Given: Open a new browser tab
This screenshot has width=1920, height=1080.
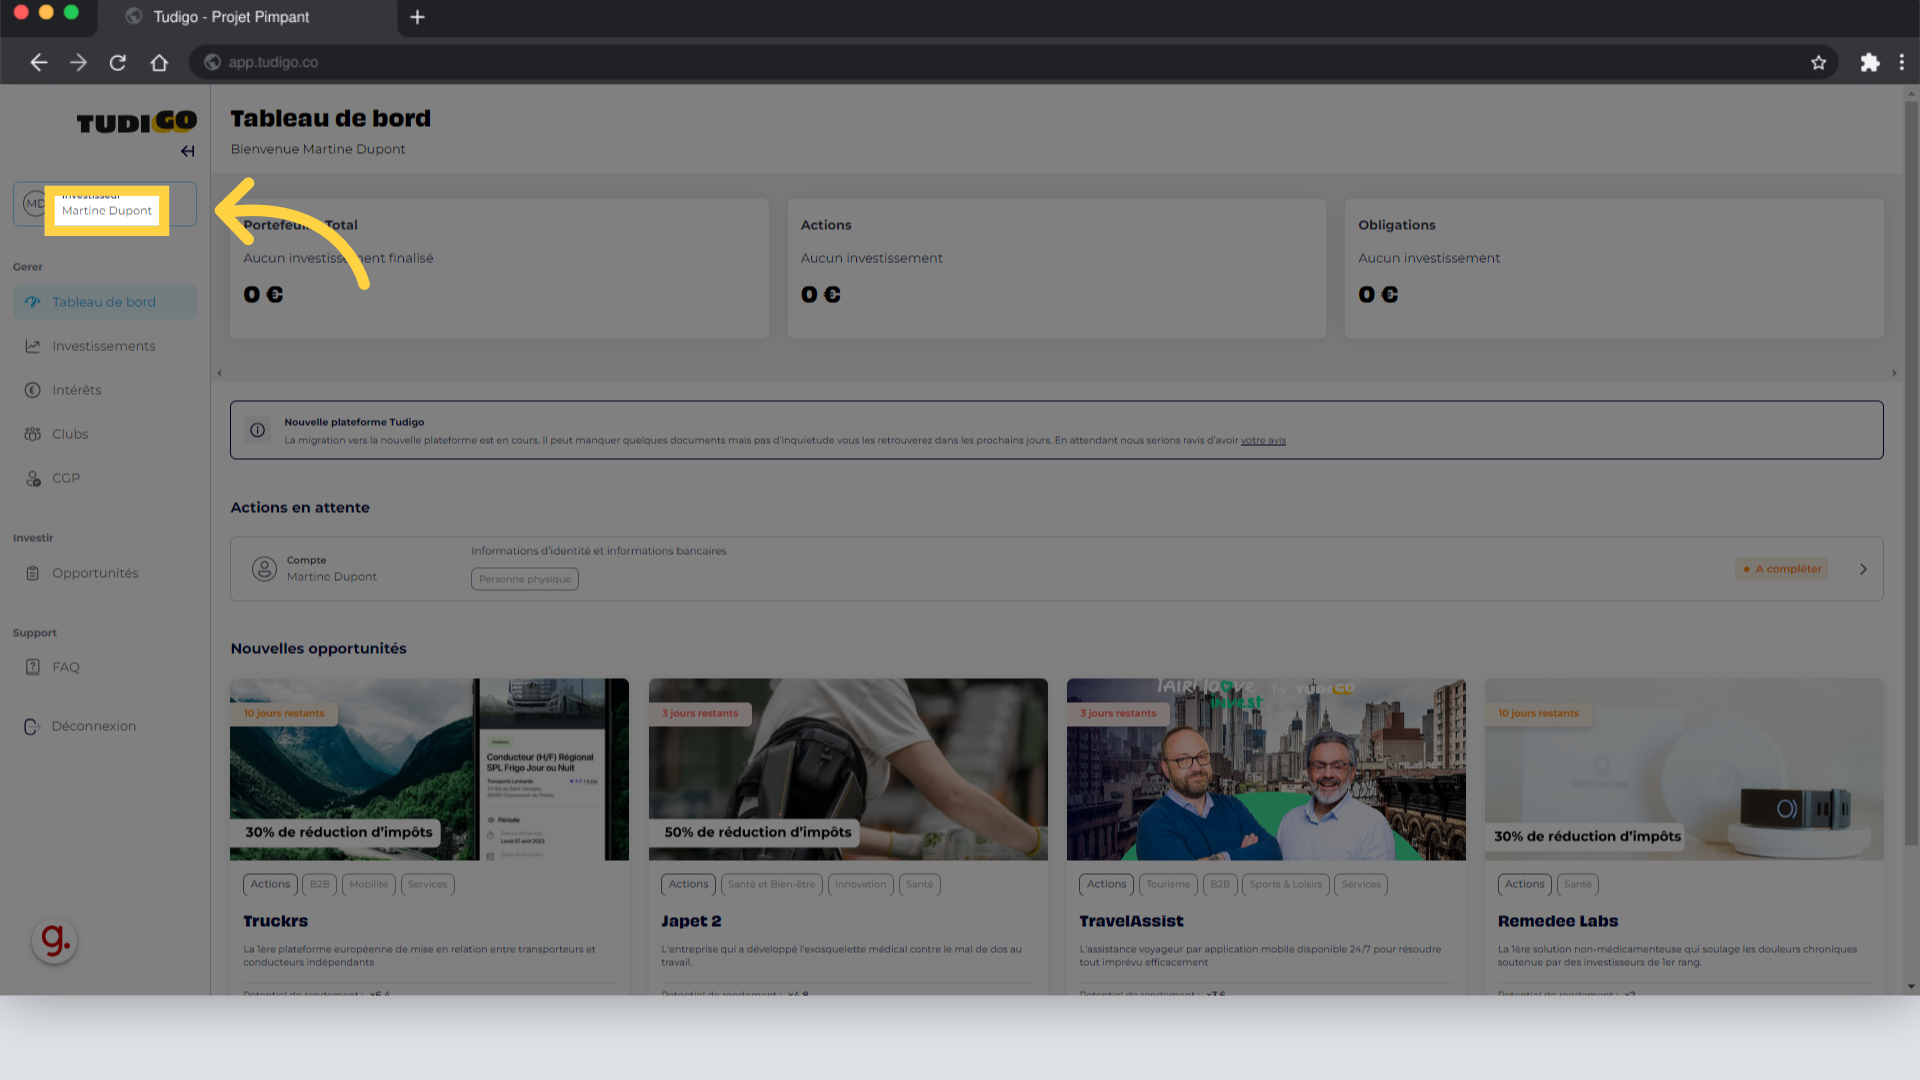Looking at the screenshot, I should 417,17.
